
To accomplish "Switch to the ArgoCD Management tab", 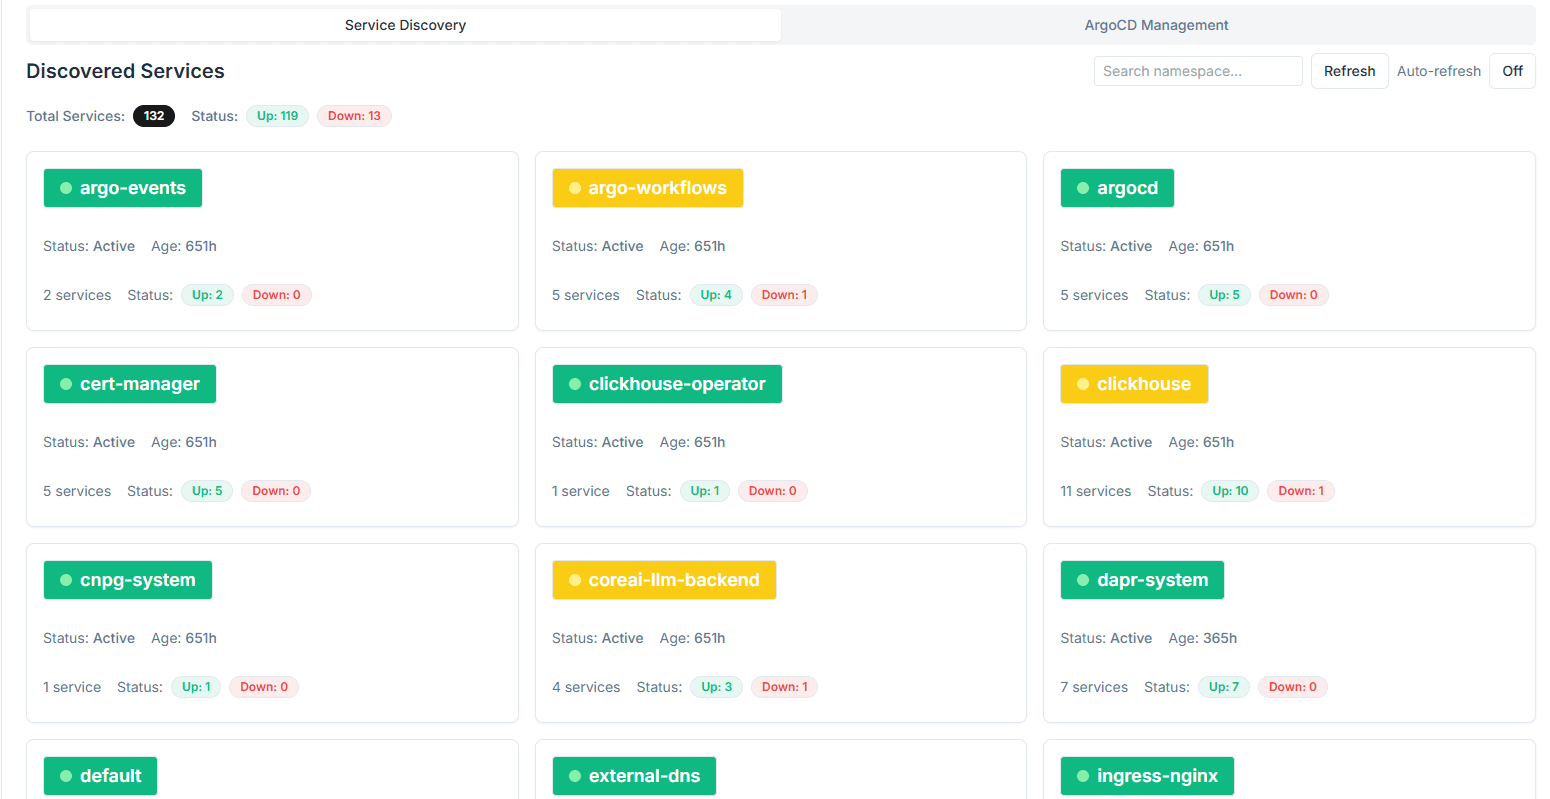I will click(x=1156, y=25).
